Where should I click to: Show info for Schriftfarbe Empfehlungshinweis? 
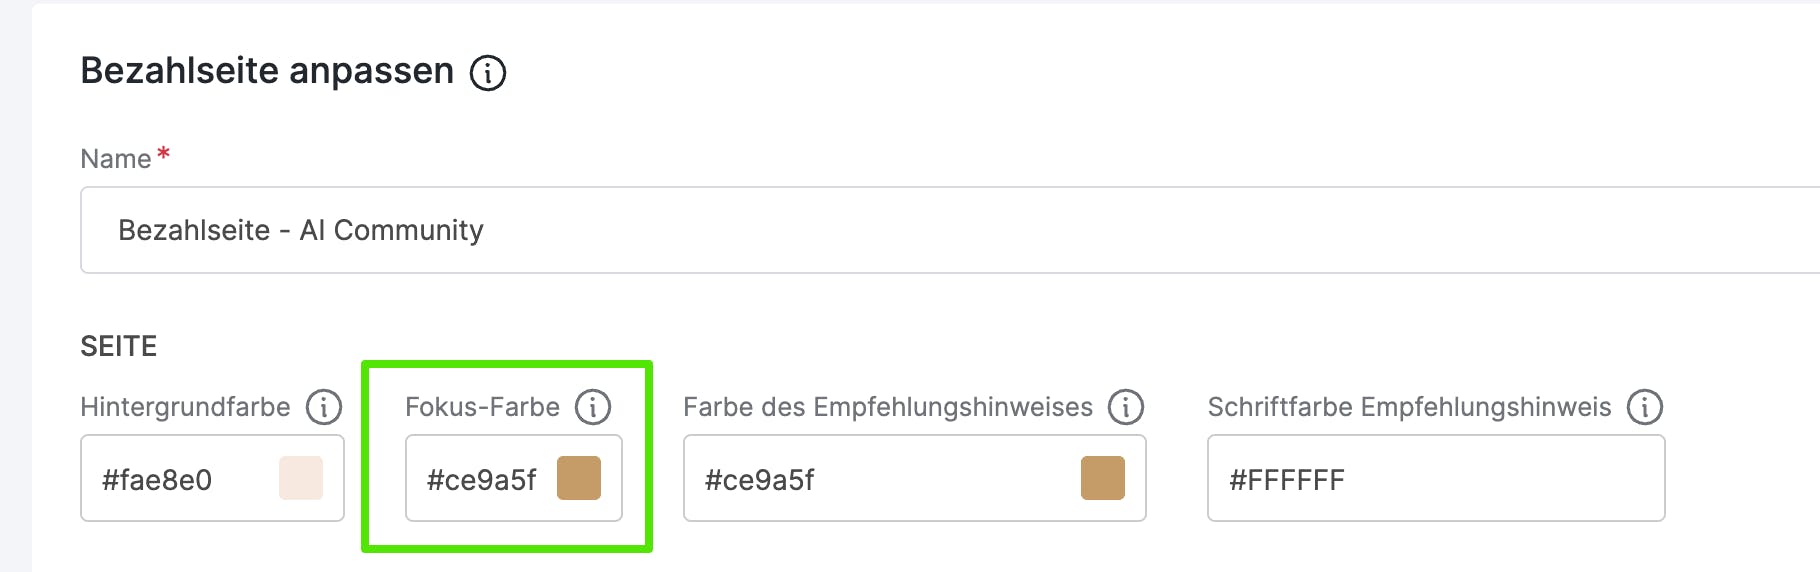(x=1645, y=407)
